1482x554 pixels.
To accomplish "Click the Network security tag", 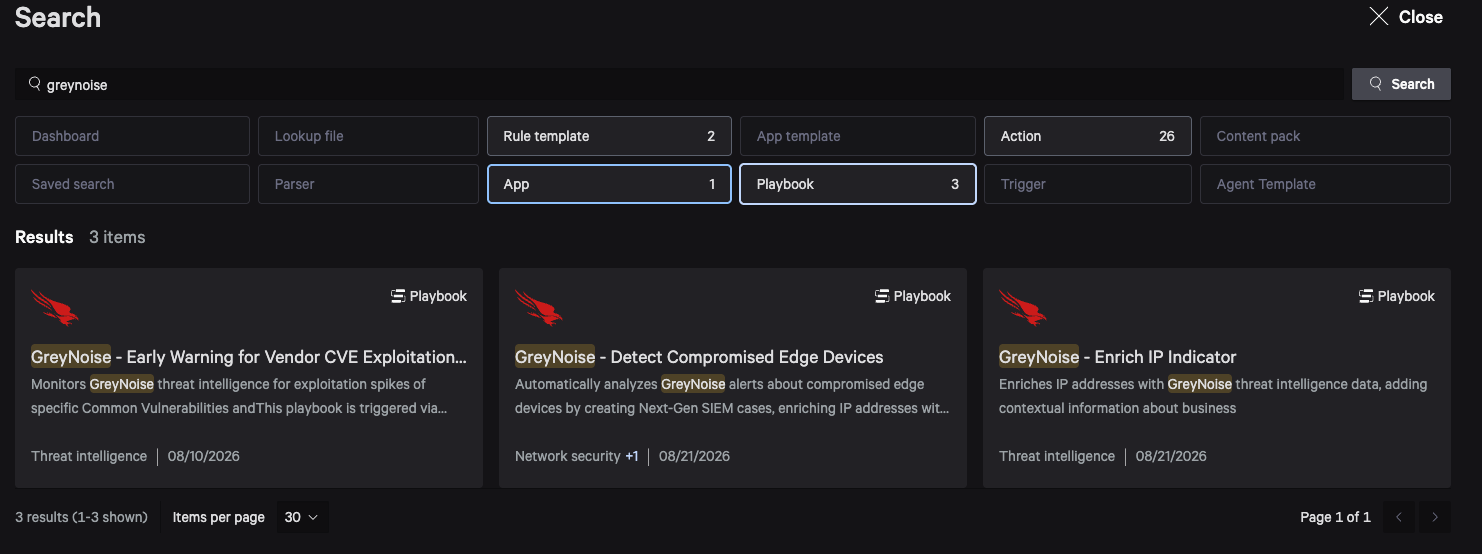I will (x=568, y=456).
